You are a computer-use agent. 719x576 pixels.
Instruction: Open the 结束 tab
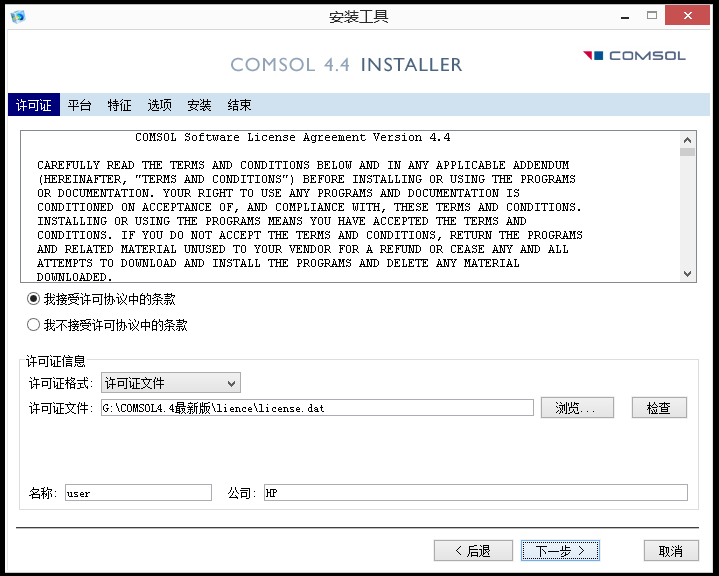tap(239, 105)
